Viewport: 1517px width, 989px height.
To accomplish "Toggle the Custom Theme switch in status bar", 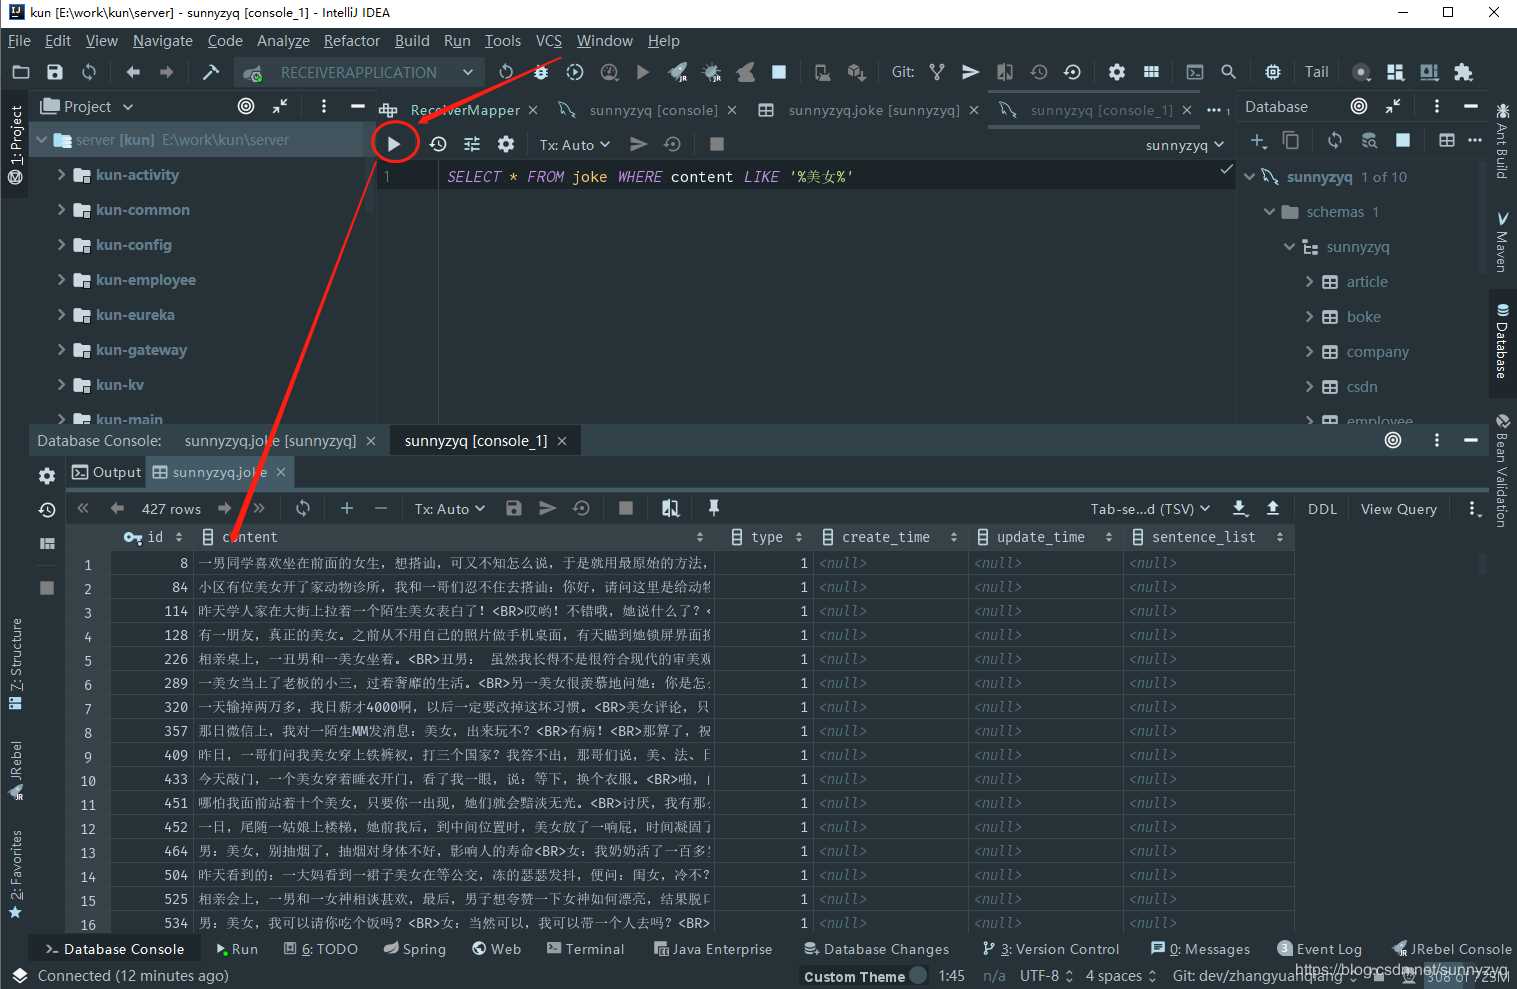I will click(x=918, y=976).
